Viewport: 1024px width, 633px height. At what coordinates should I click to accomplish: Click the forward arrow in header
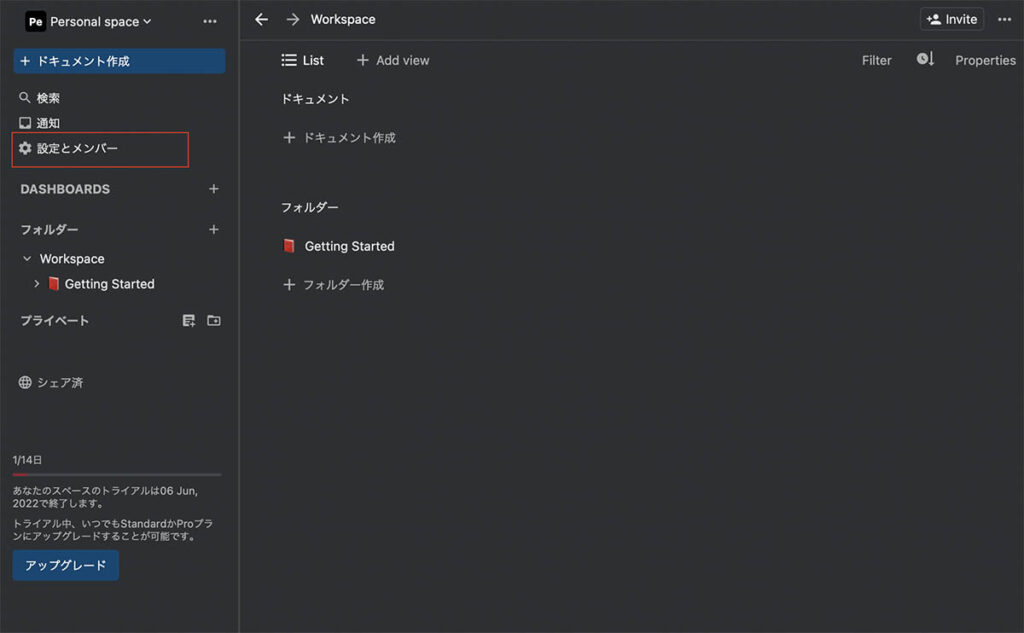[292, 20]
